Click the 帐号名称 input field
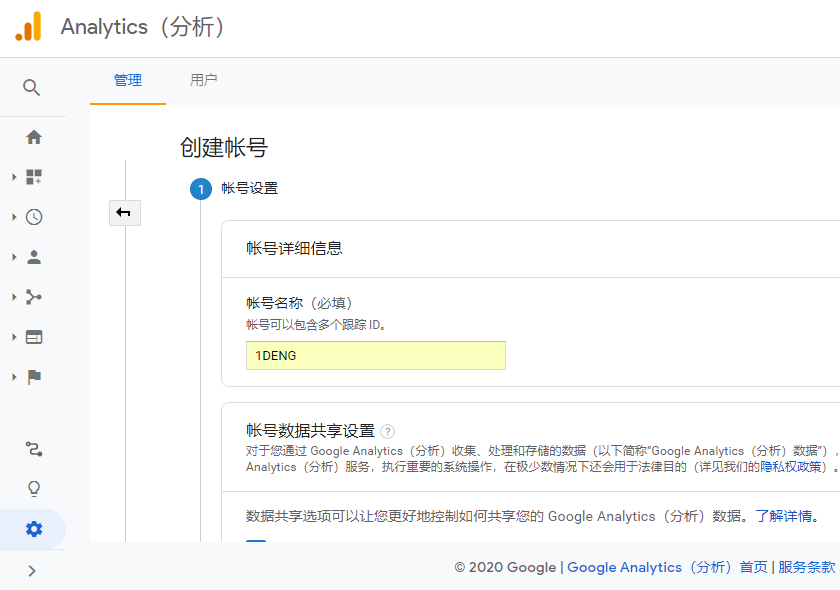Viewport: 840px width, 590px height. 375,355
